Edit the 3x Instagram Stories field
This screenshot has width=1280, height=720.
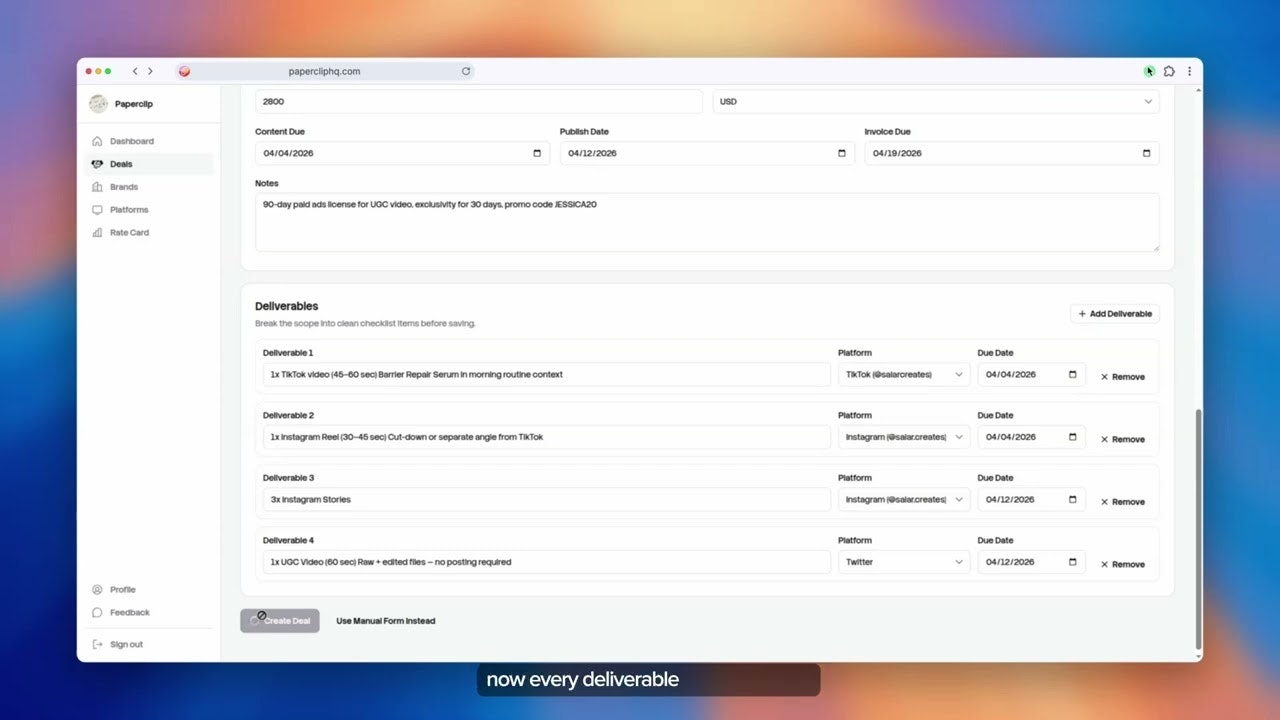point(547,499)
